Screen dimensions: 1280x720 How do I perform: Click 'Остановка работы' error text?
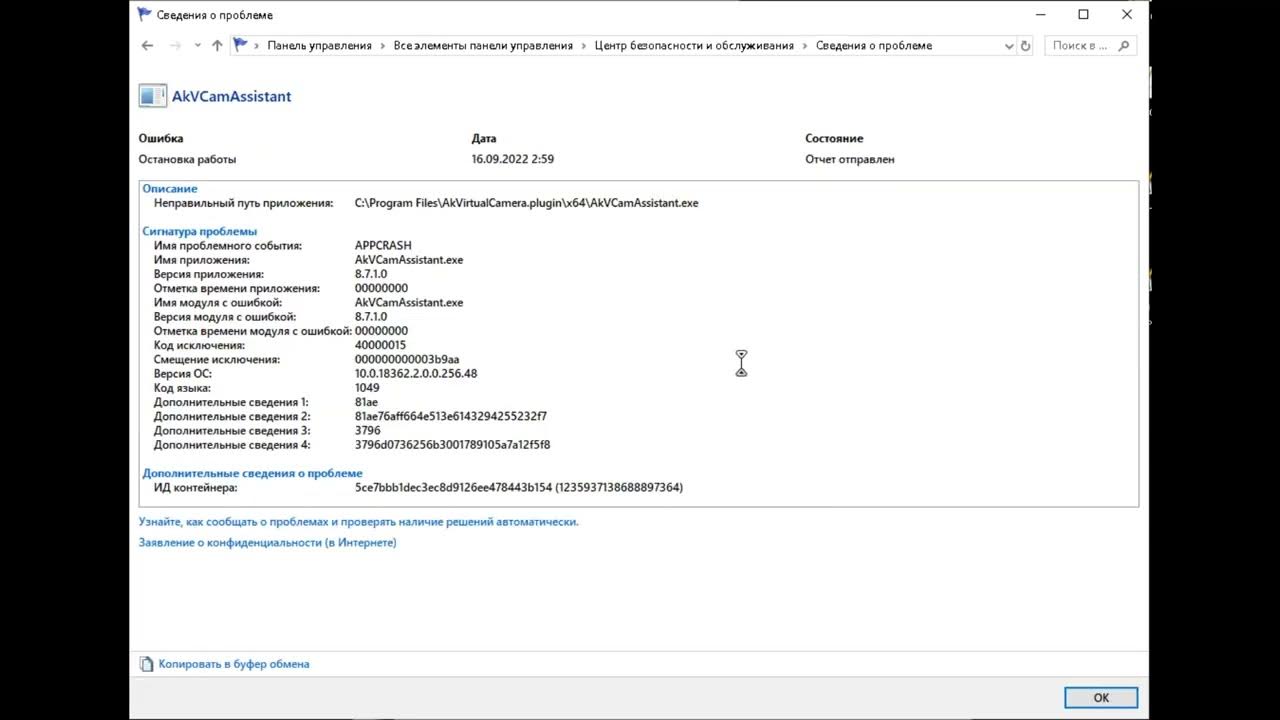[x=188, y=160]
